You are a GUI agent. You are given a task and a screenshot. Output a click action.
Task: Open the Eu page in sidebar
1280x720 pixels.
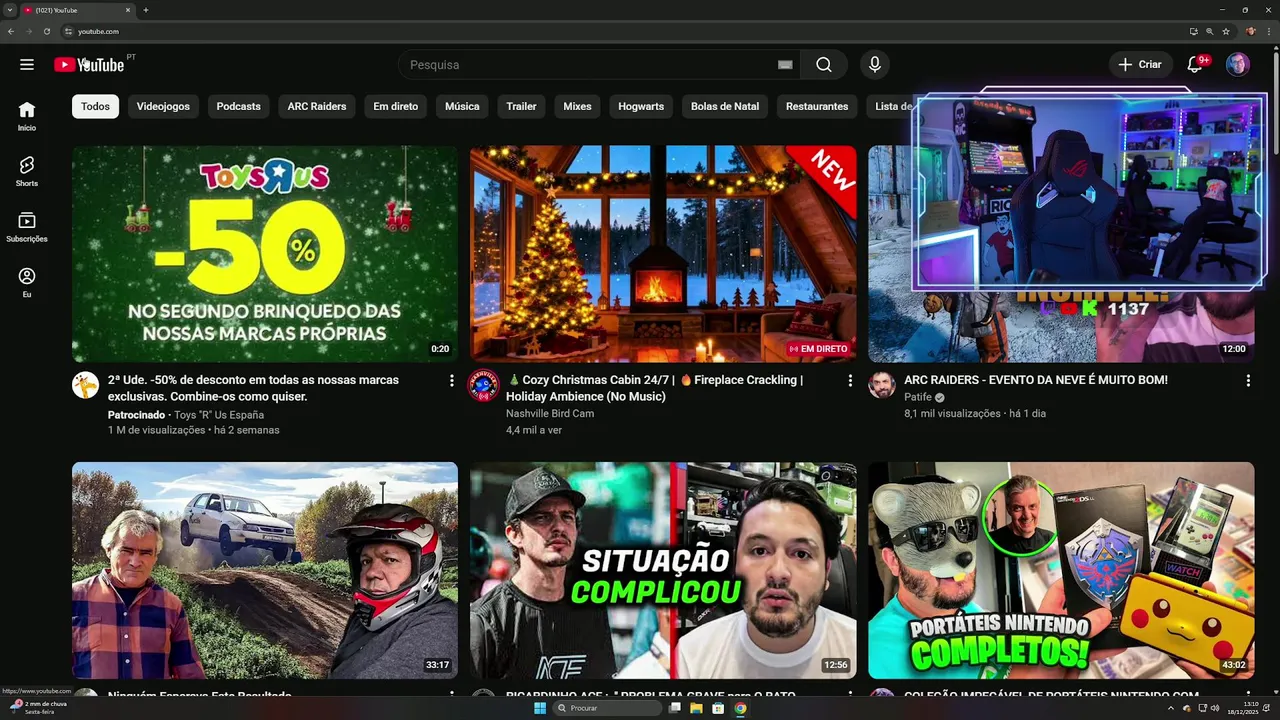click(27, 282)
